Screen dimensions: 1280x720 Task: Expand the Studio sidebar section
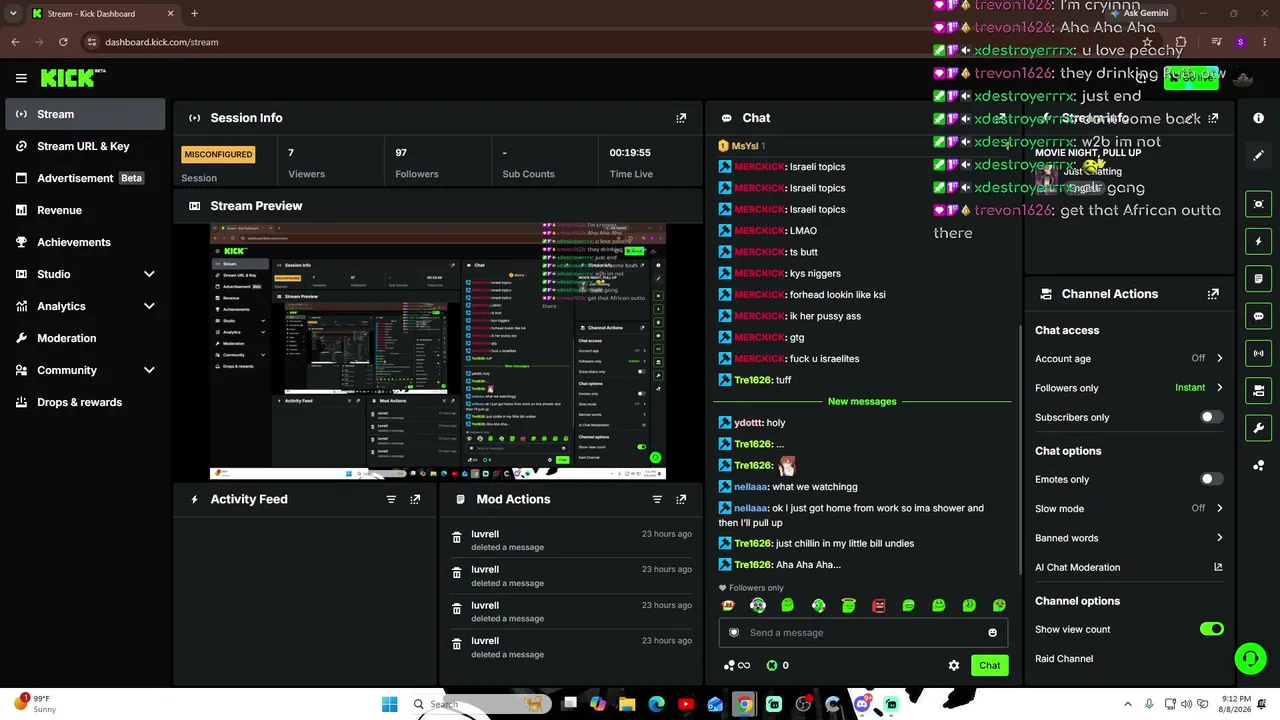(149, 274)
